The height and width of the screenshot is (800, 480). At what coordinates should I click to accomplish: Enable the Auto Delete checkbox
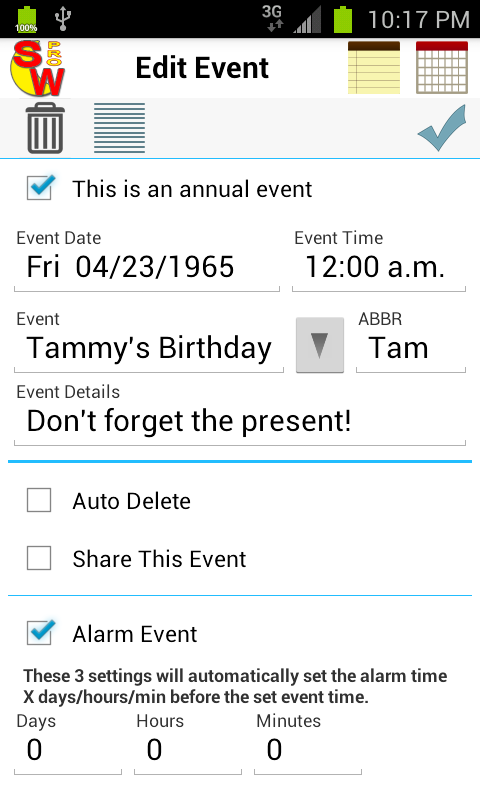click(39, 501)
